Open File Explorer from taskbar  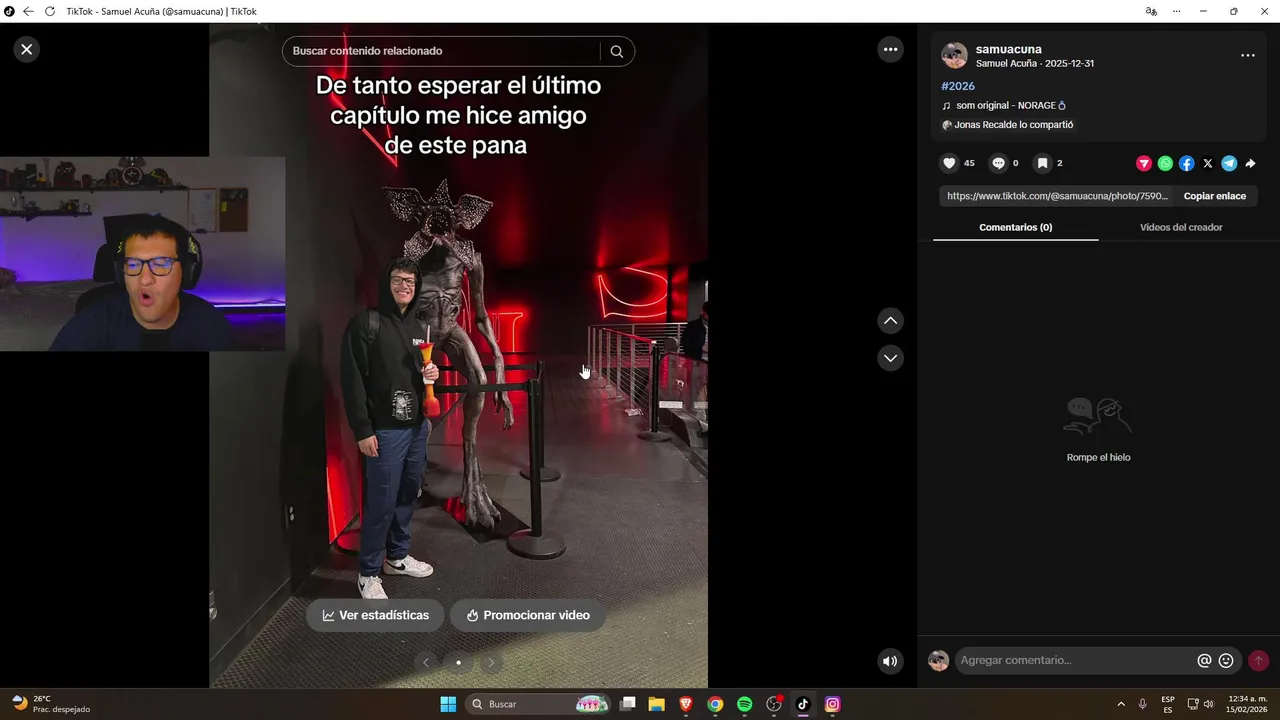pos(657,704)
